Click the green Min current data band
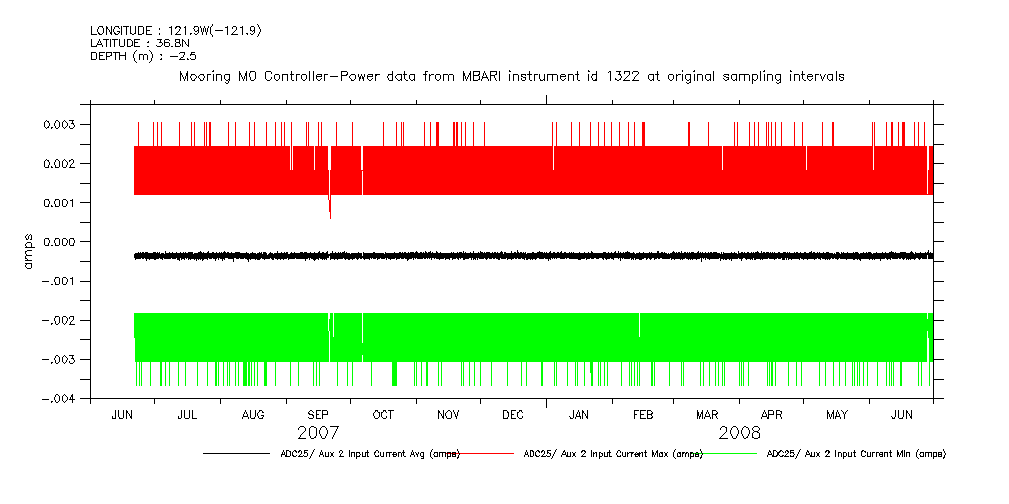This screenshot has width=1009, height=504. [530, 337]
